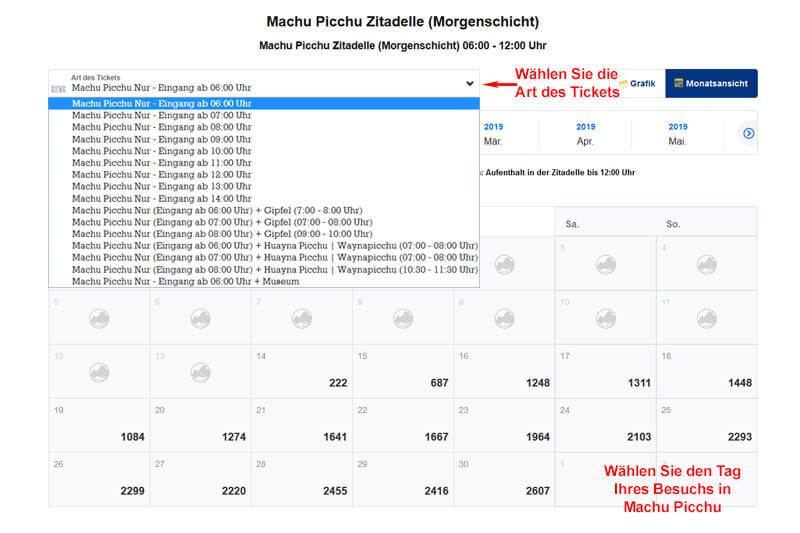This screenshot has width=800, height=533.
Task: Click unavailable day 13 mountain icon
Action: tap(201, 372)
